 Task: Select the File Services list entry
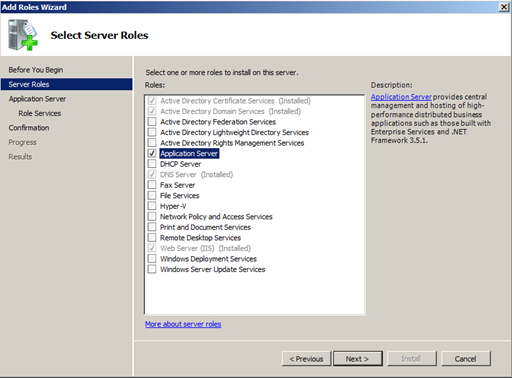180,196
